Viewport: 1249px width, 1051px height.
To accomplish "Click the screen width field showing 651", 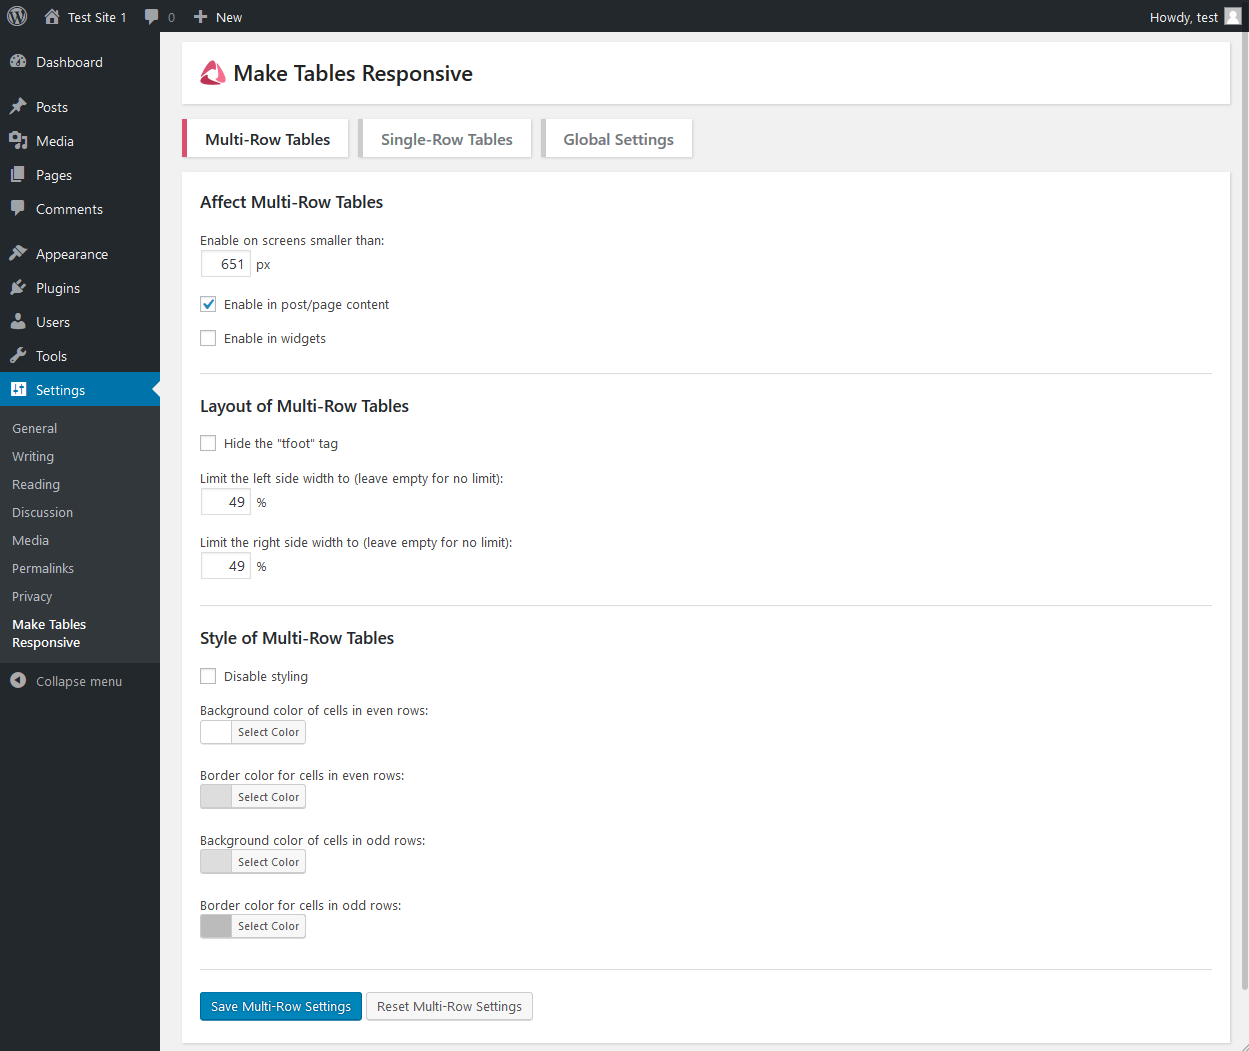I will [x=226, y=263].
